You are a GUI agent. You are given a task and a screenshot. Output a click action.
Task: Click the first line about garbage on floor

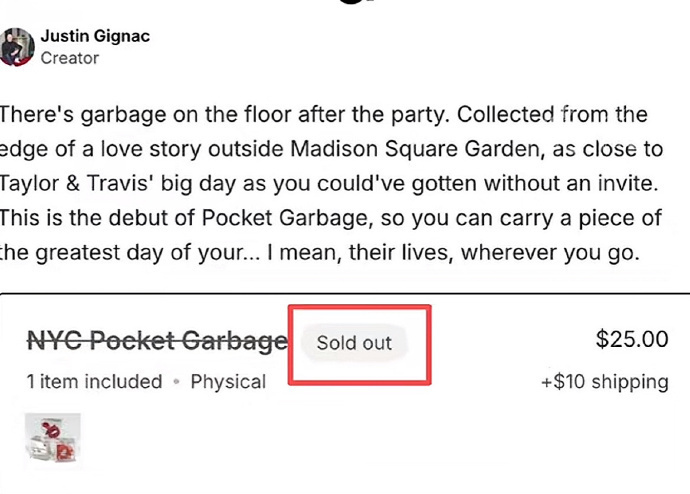point(323,115)
